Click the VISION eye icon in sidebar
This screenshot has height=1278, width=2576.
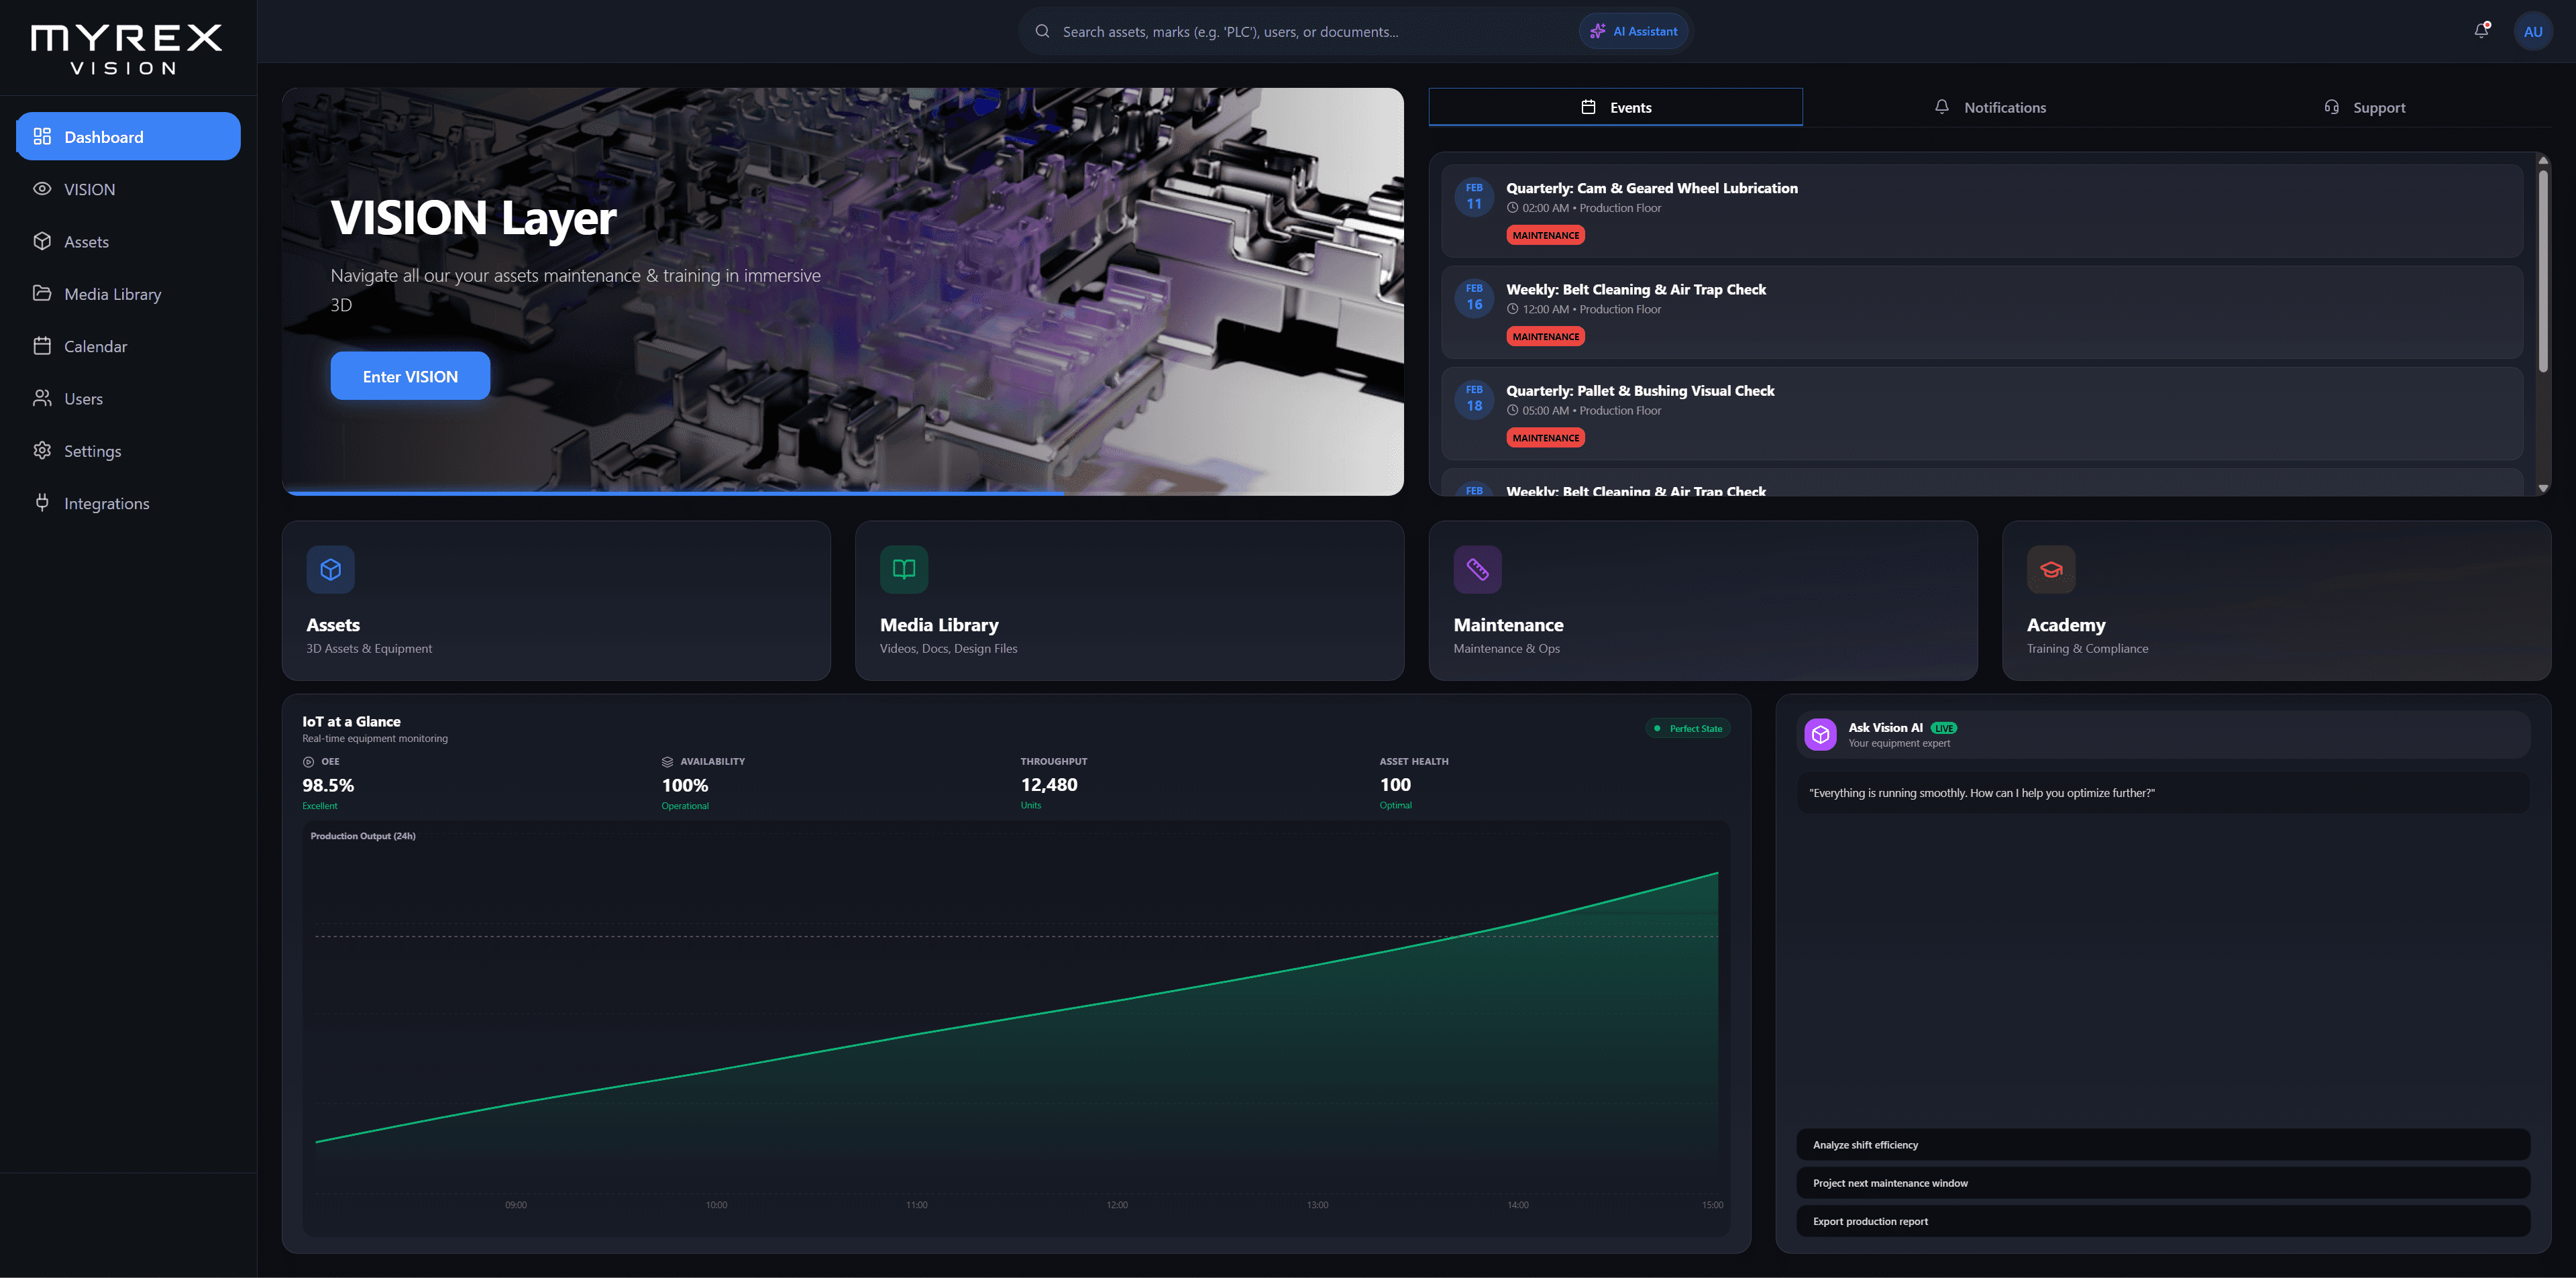pyautogui.click(x=42, y=189)
